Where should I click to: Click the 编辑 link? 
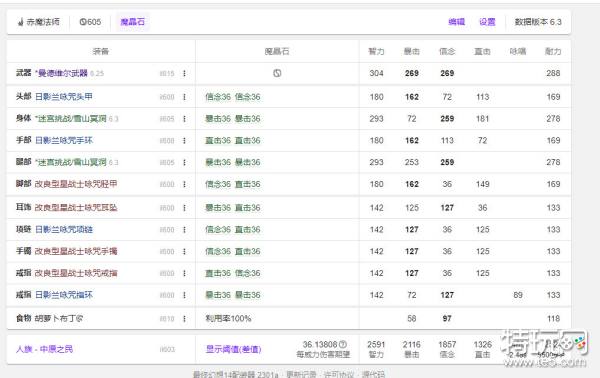coord(457,22)
